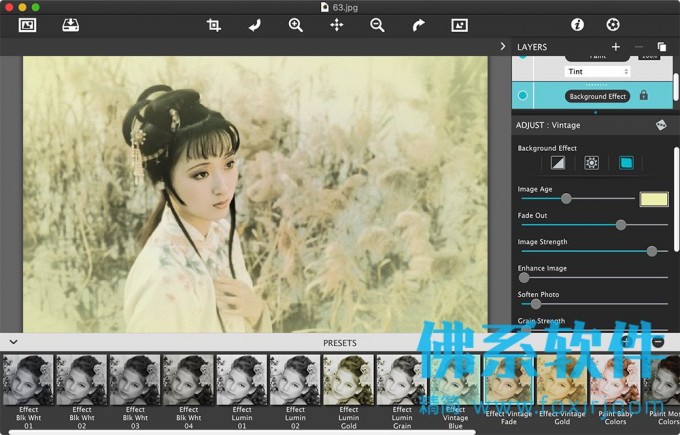Click the undo arrow icon
The width and height of the screenshot is (680, 435).
(255, 25)
